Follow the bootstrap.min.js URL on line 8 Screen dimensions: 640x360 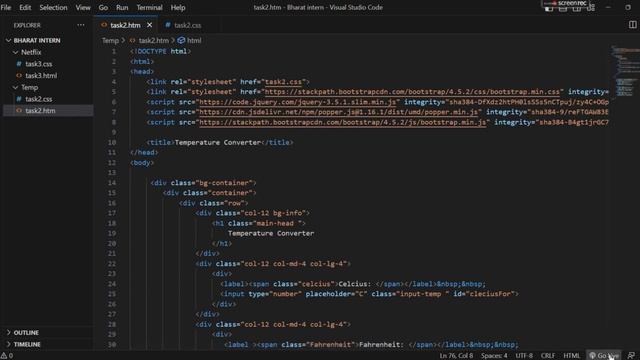pyautogui.click(x=342, y=122)
